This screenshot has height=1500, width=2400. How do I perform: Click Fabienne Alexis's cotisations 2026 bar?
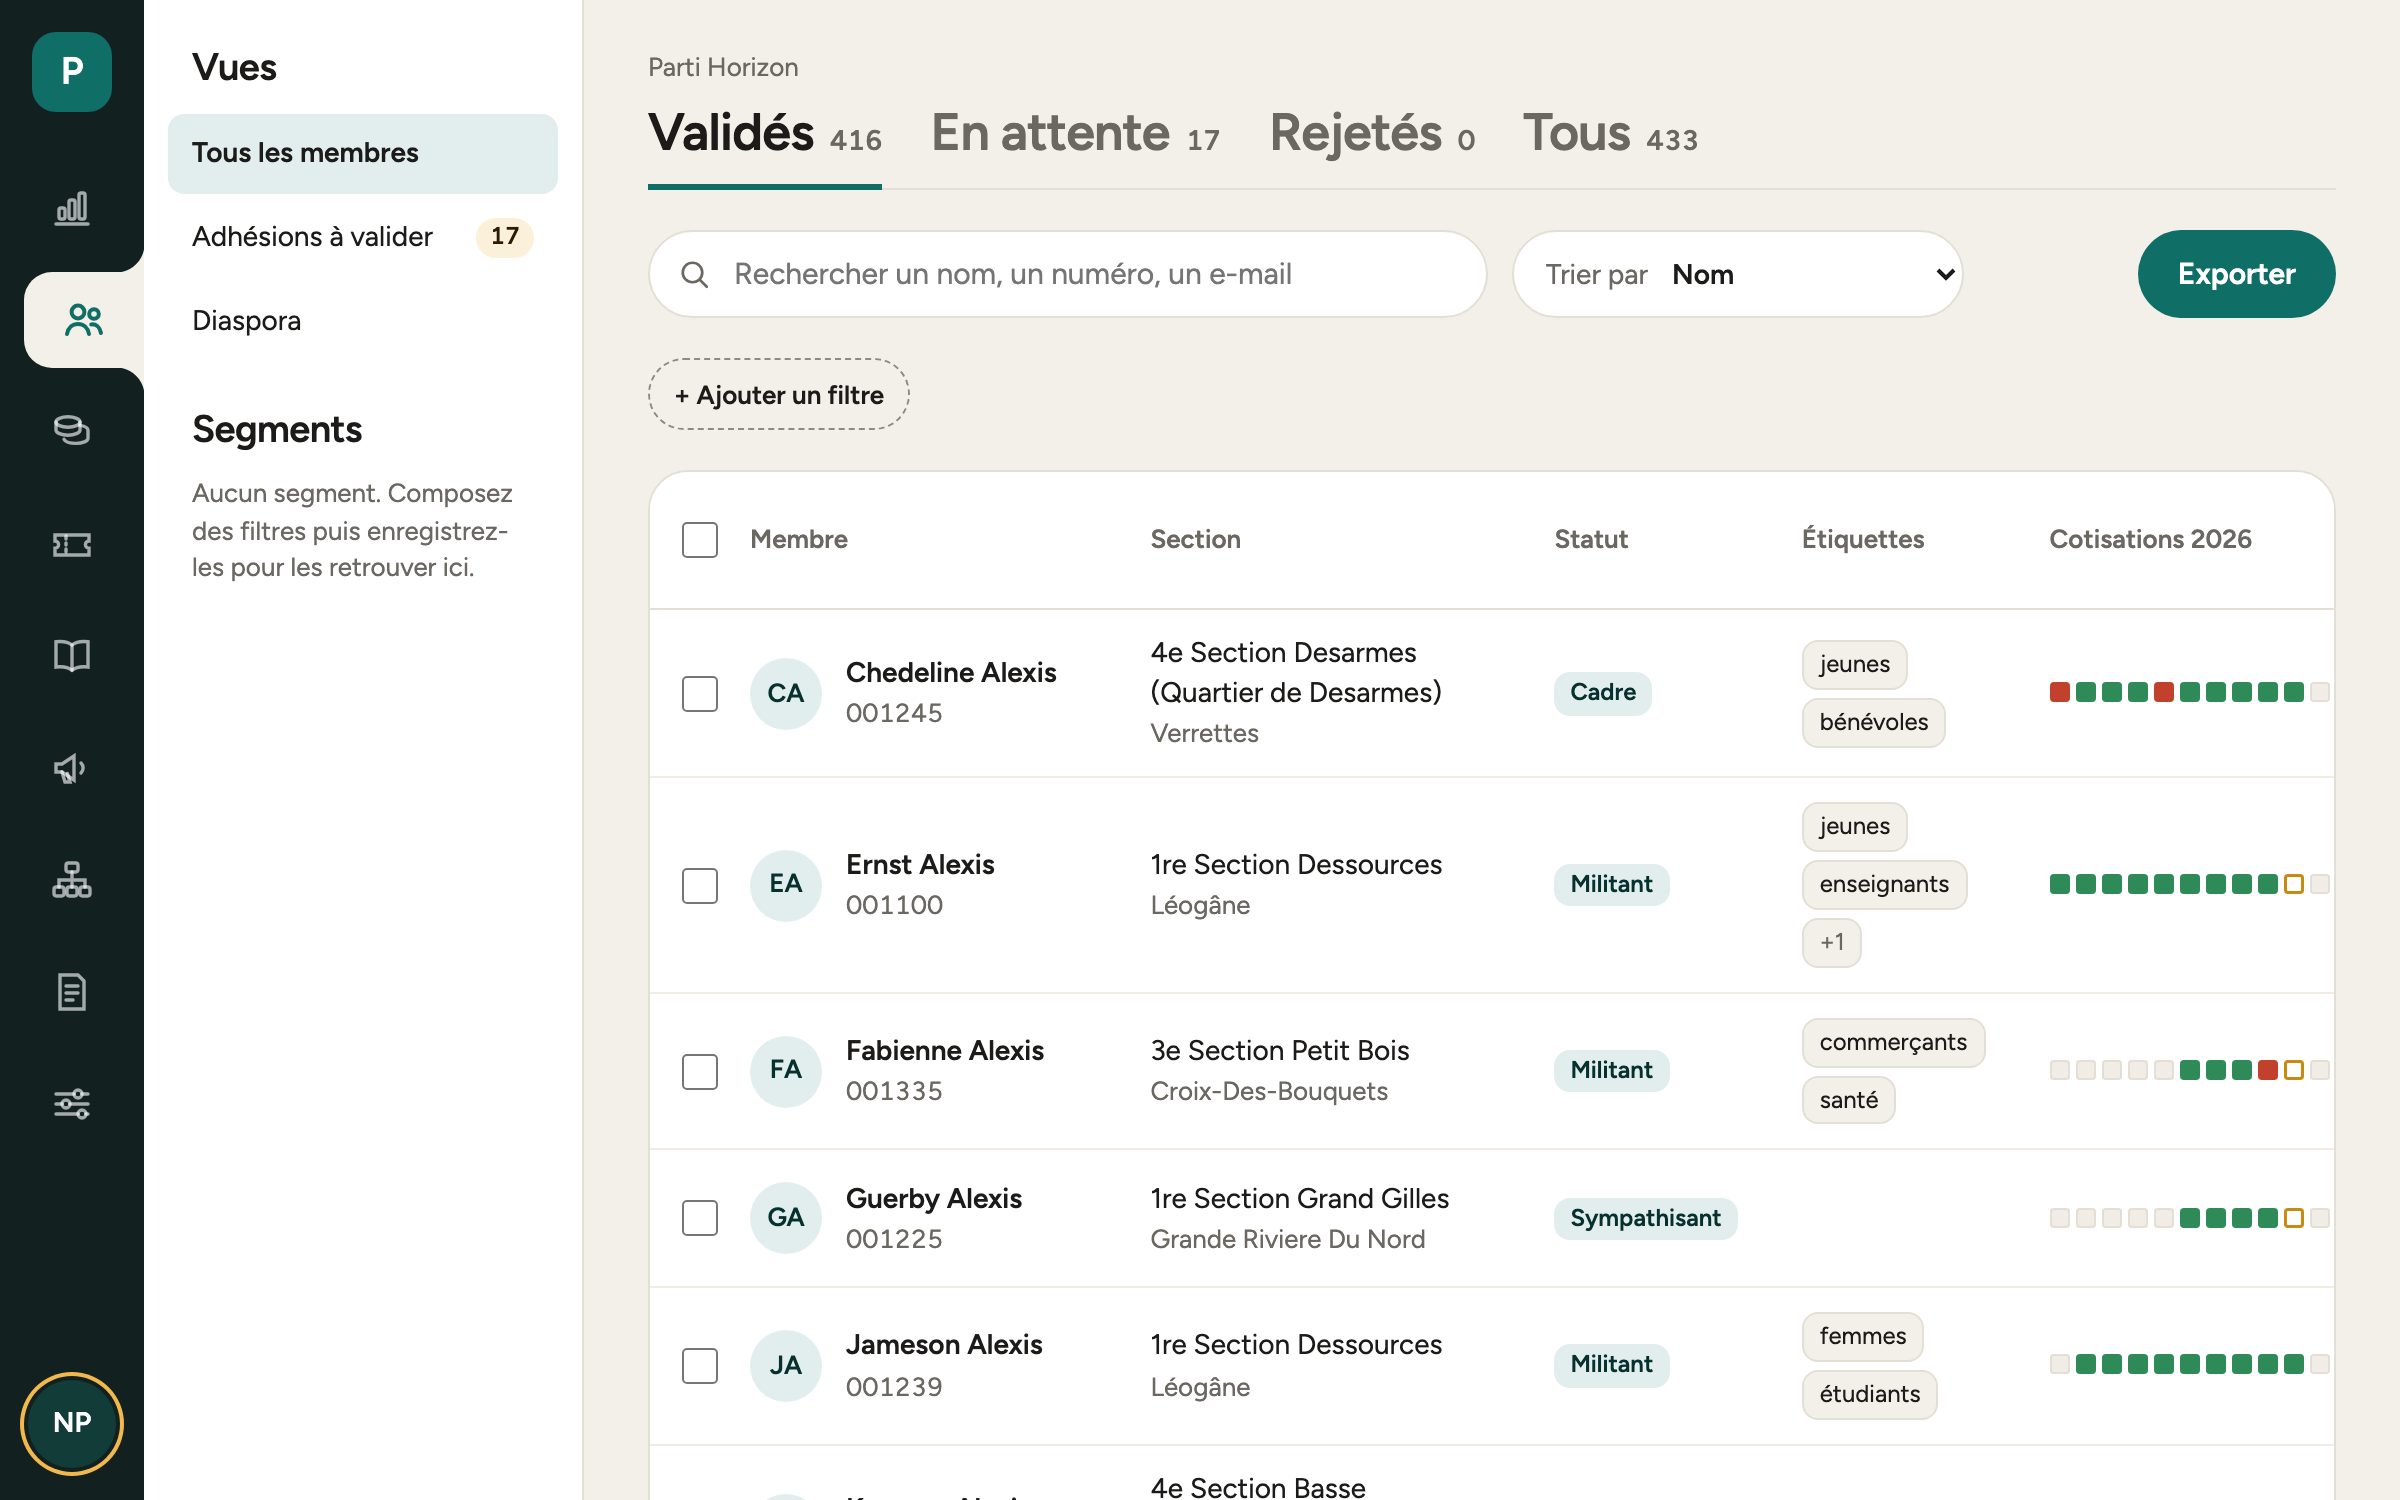(x=2190, y=1070)
